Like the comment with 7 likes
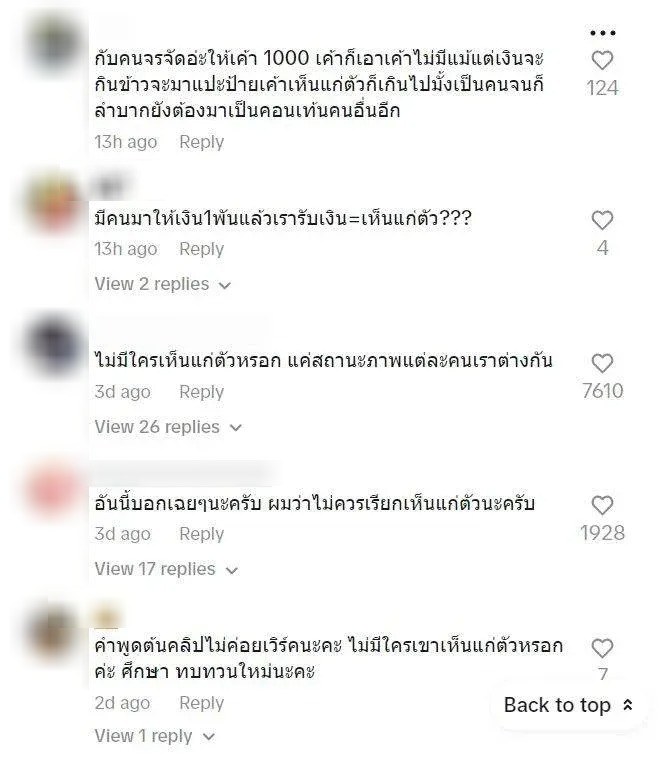This screenshot has width=659, height=764. [x=603, y=648]
